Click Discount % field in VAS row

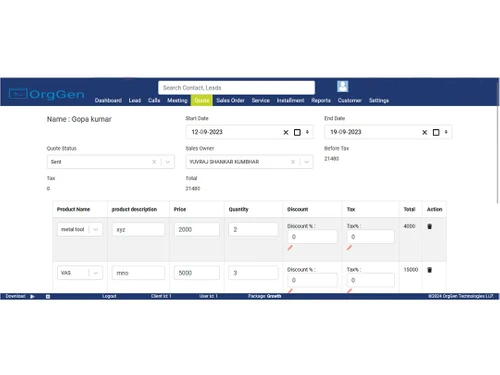pos(312,280)
